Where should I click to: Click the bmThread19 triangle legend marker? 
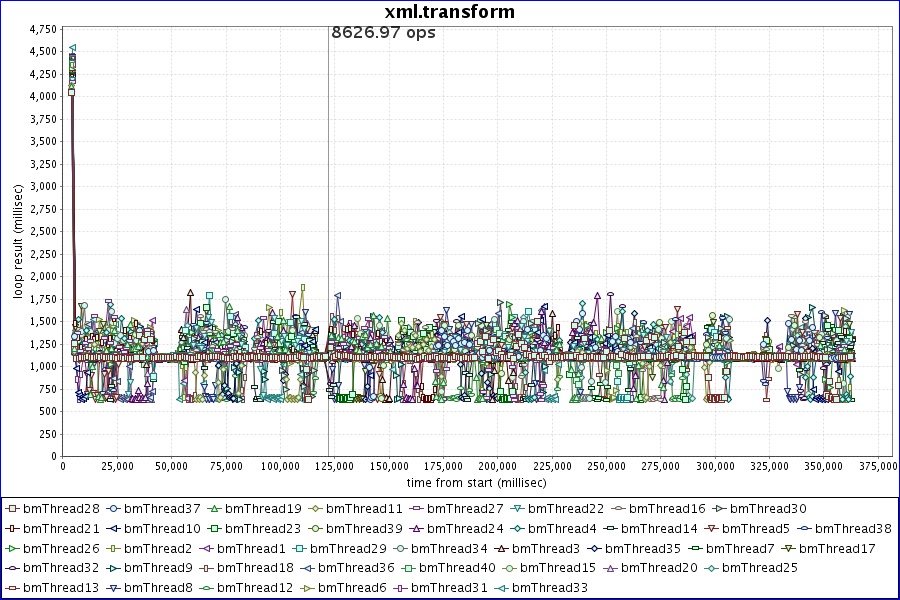[214, 509]
